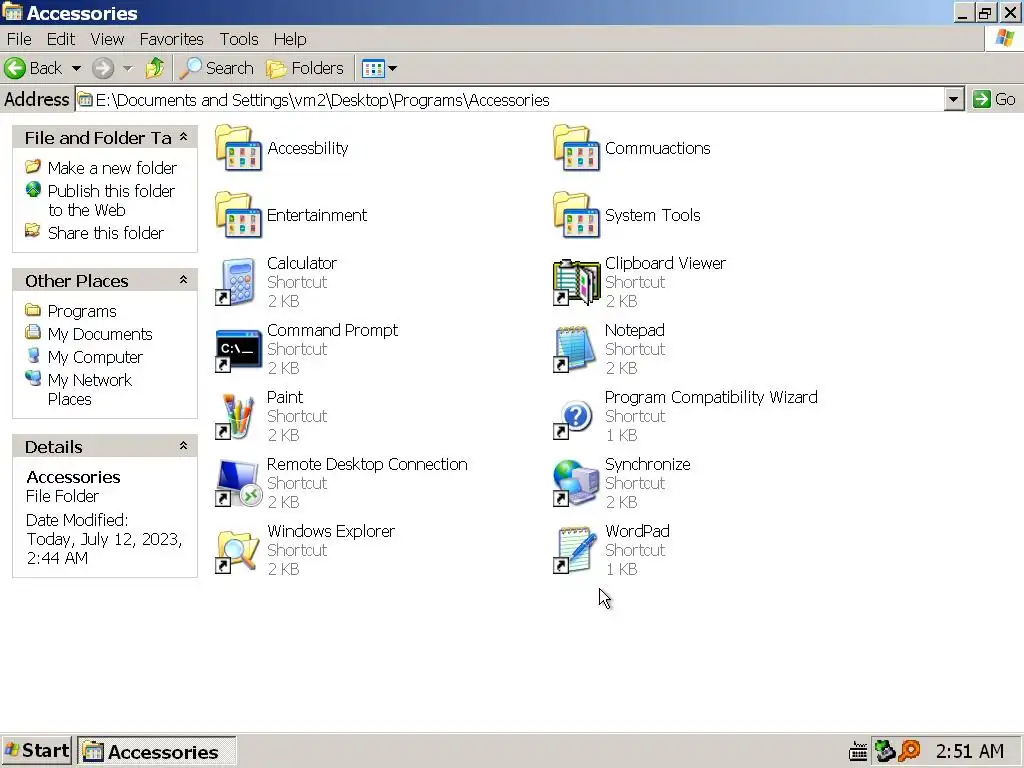The image size is (1024, 768).
Task: Click the taskbar clock showing 2:51 AM
Action: 969,752
